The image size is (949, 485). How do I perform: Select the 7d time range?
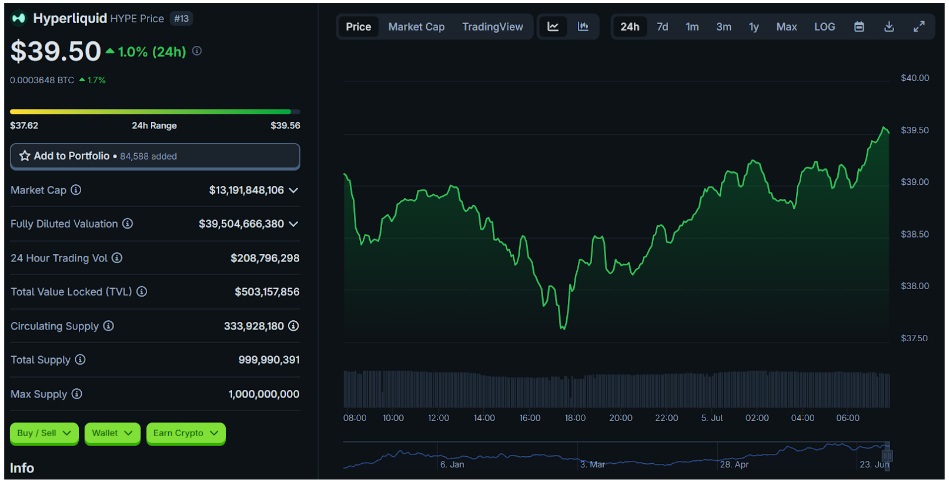663,27
